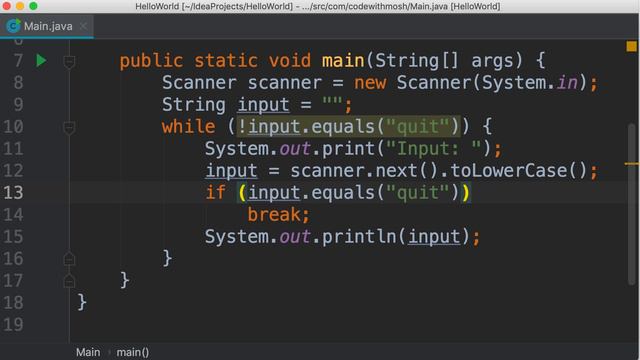This screenshot has height=360, width=640.
Task: Click line number 19 in the gutter
Action: (x=13, y=324)
